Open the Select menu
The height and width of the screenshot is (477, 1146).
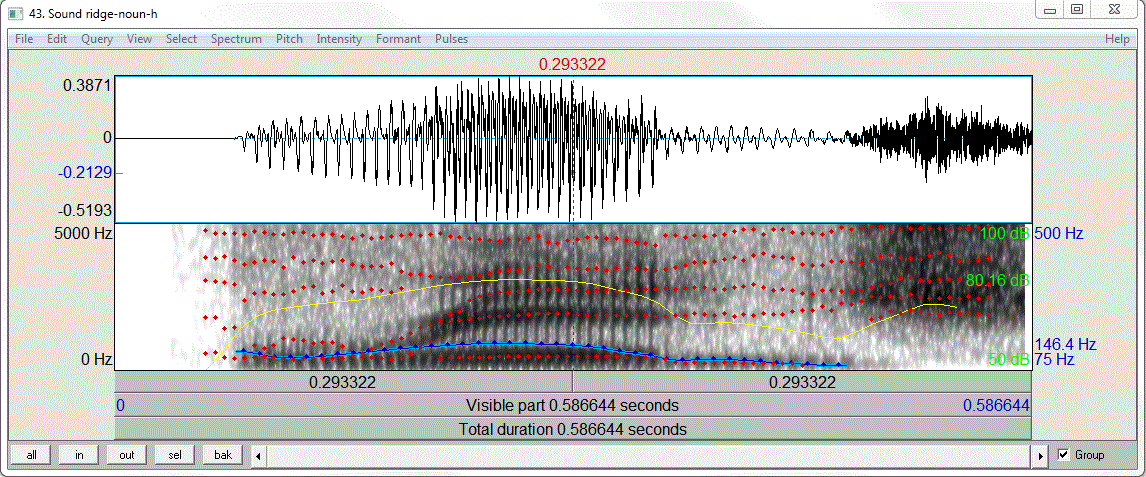(x=181, y=39)
